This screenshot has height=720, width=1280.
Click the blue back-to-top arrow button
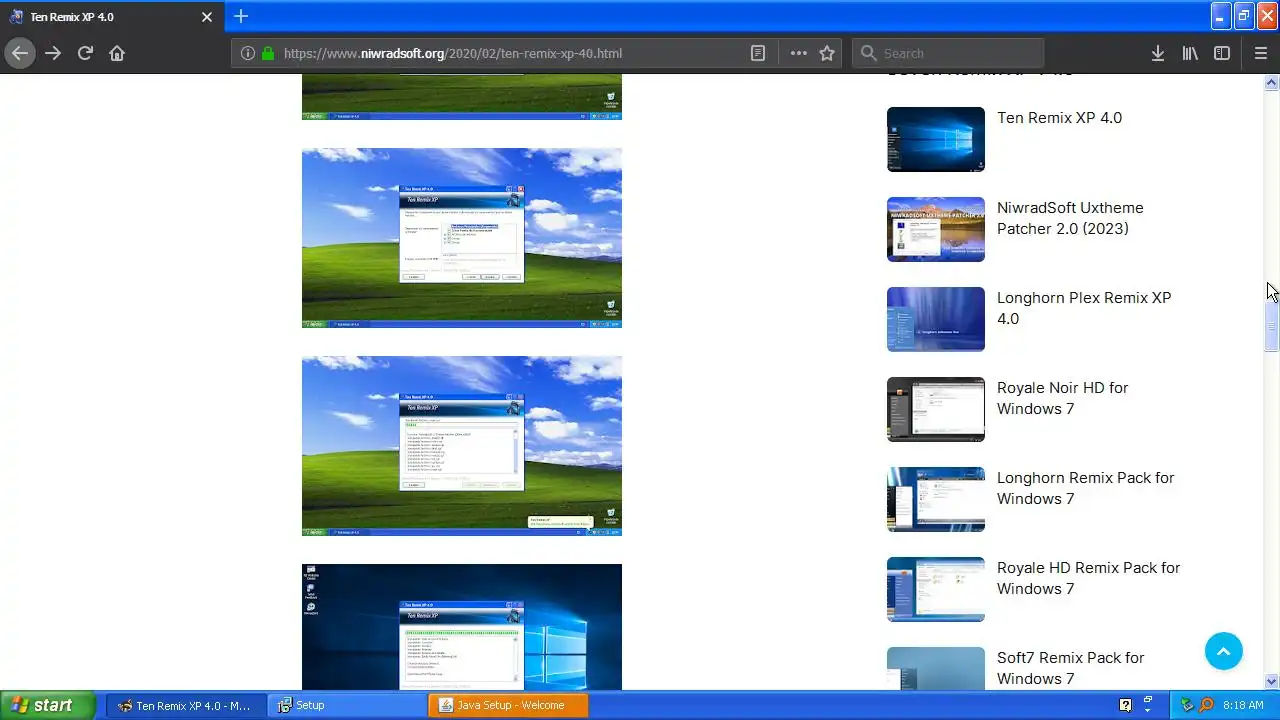pyautogui.click(x=1224, y=651)
